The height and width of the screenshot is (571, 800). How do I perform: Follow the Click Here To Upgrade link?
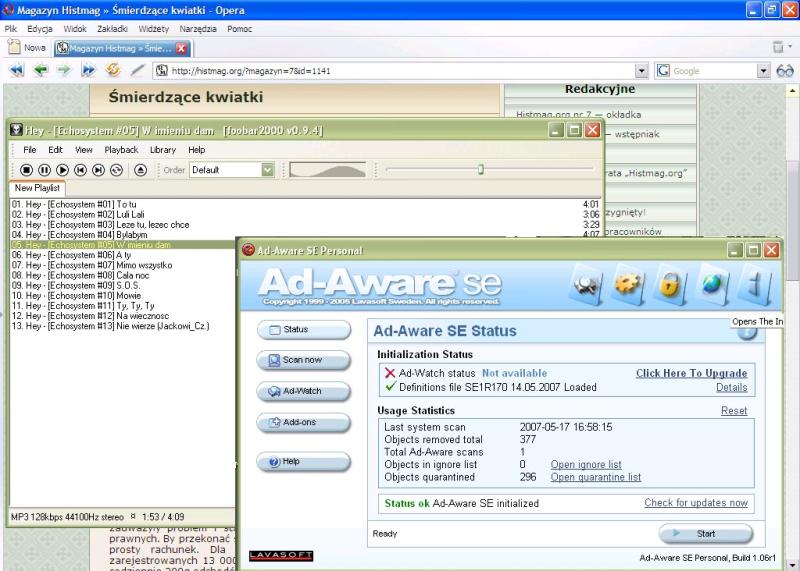point(691,374)
